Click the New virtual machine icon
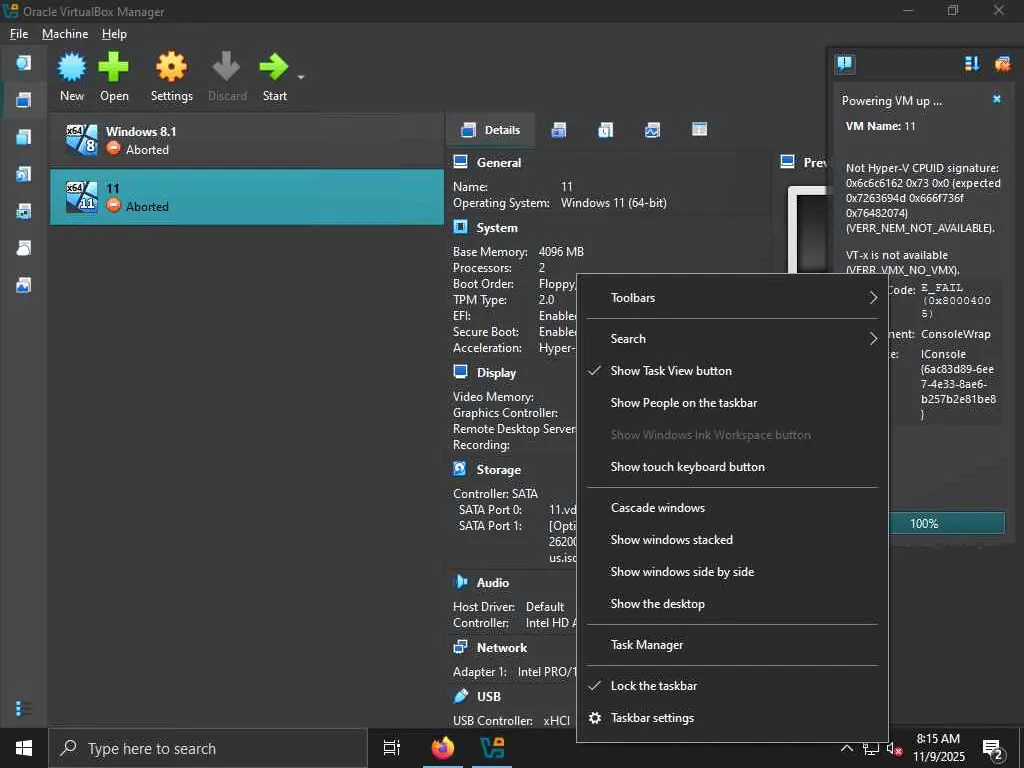The image size is (1024, 768). [x=72, y=67]
